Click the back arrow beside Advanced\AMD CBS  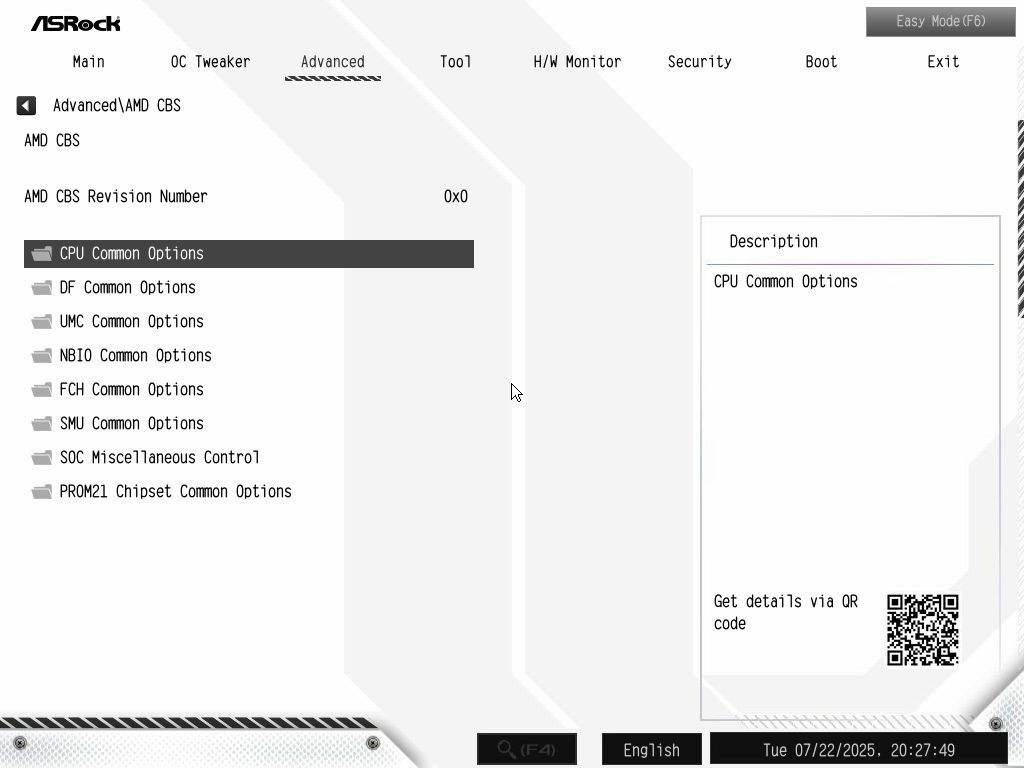tap(26, 105)
